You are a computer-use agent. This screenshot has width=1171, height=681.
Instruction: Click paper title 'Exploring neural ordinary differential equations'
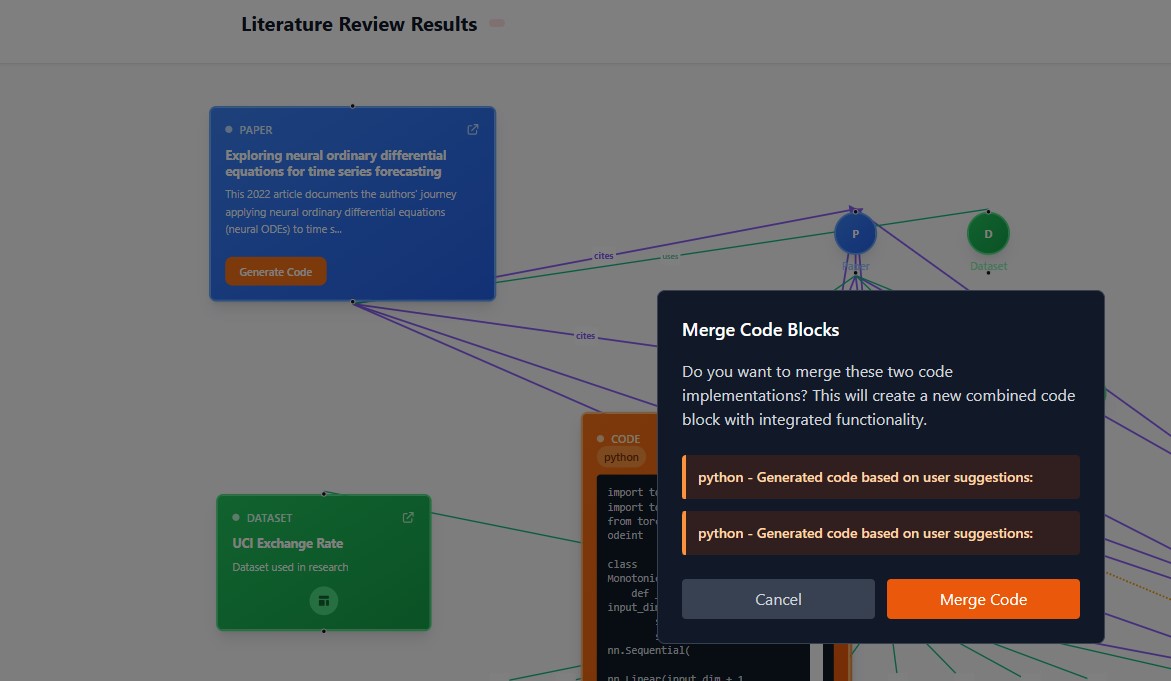[x=336, y=164]
